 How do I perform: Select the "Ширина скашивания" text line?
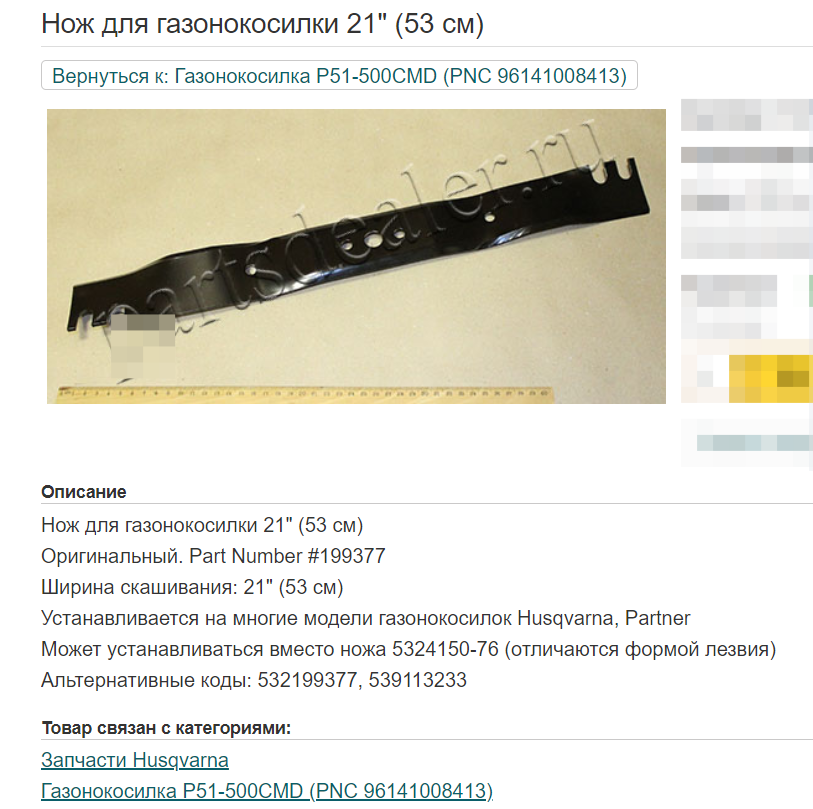[x=192, y=587]
